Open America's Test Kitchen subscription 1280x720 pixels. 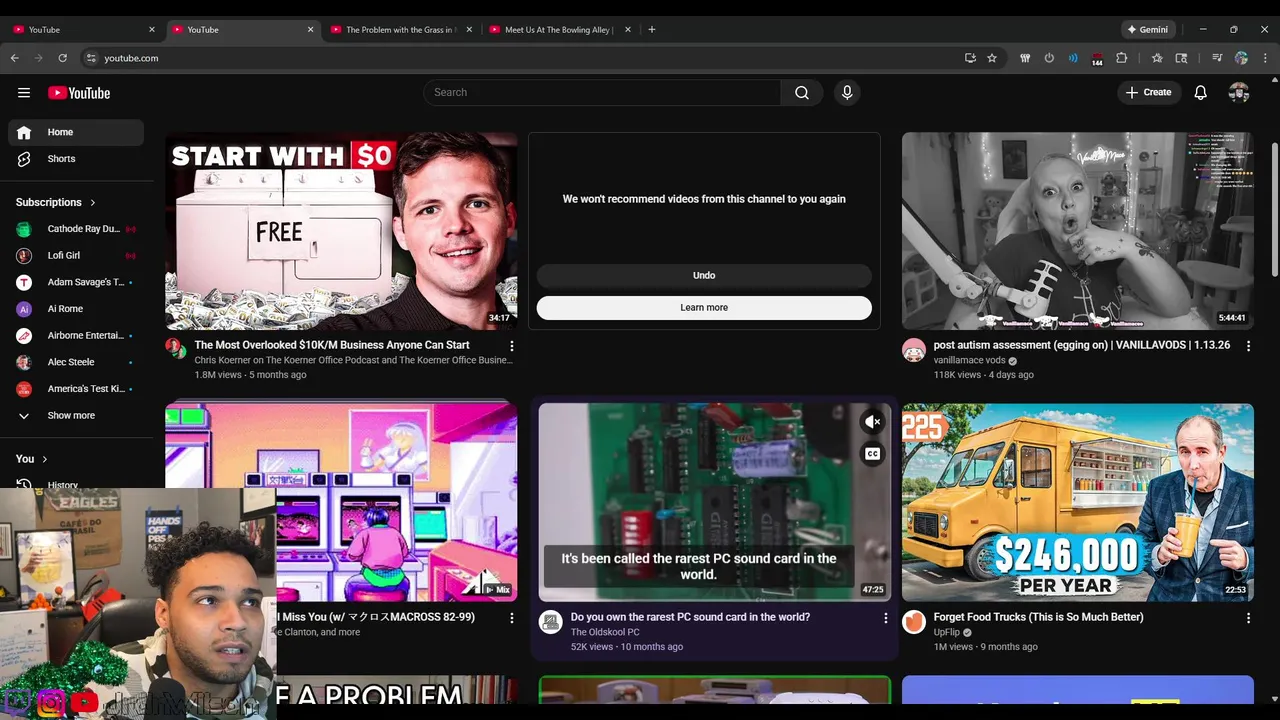pos(76,388)
